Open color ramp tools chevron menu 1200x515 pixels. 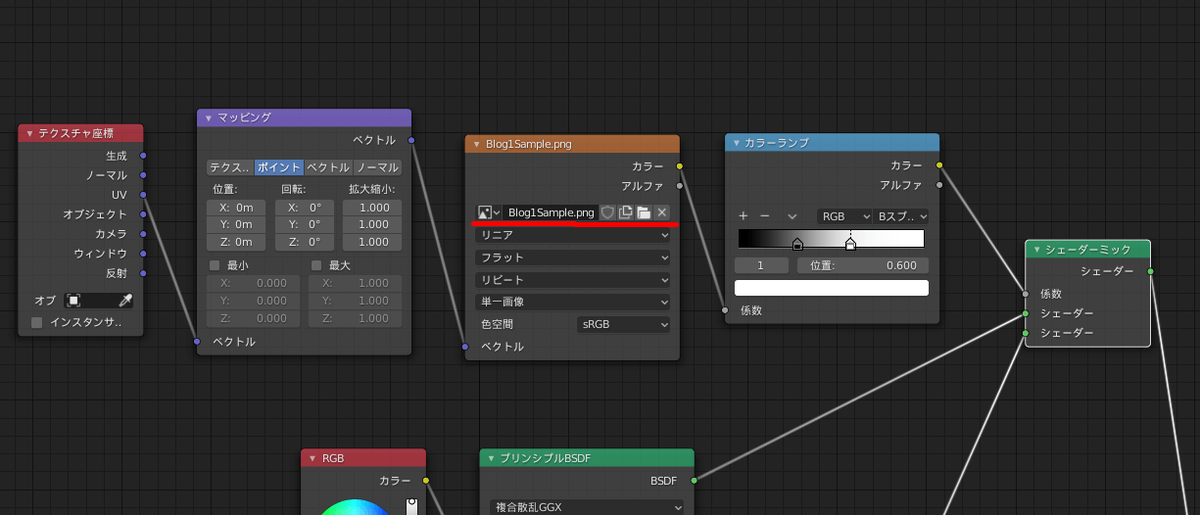click(x=792, y=216)
